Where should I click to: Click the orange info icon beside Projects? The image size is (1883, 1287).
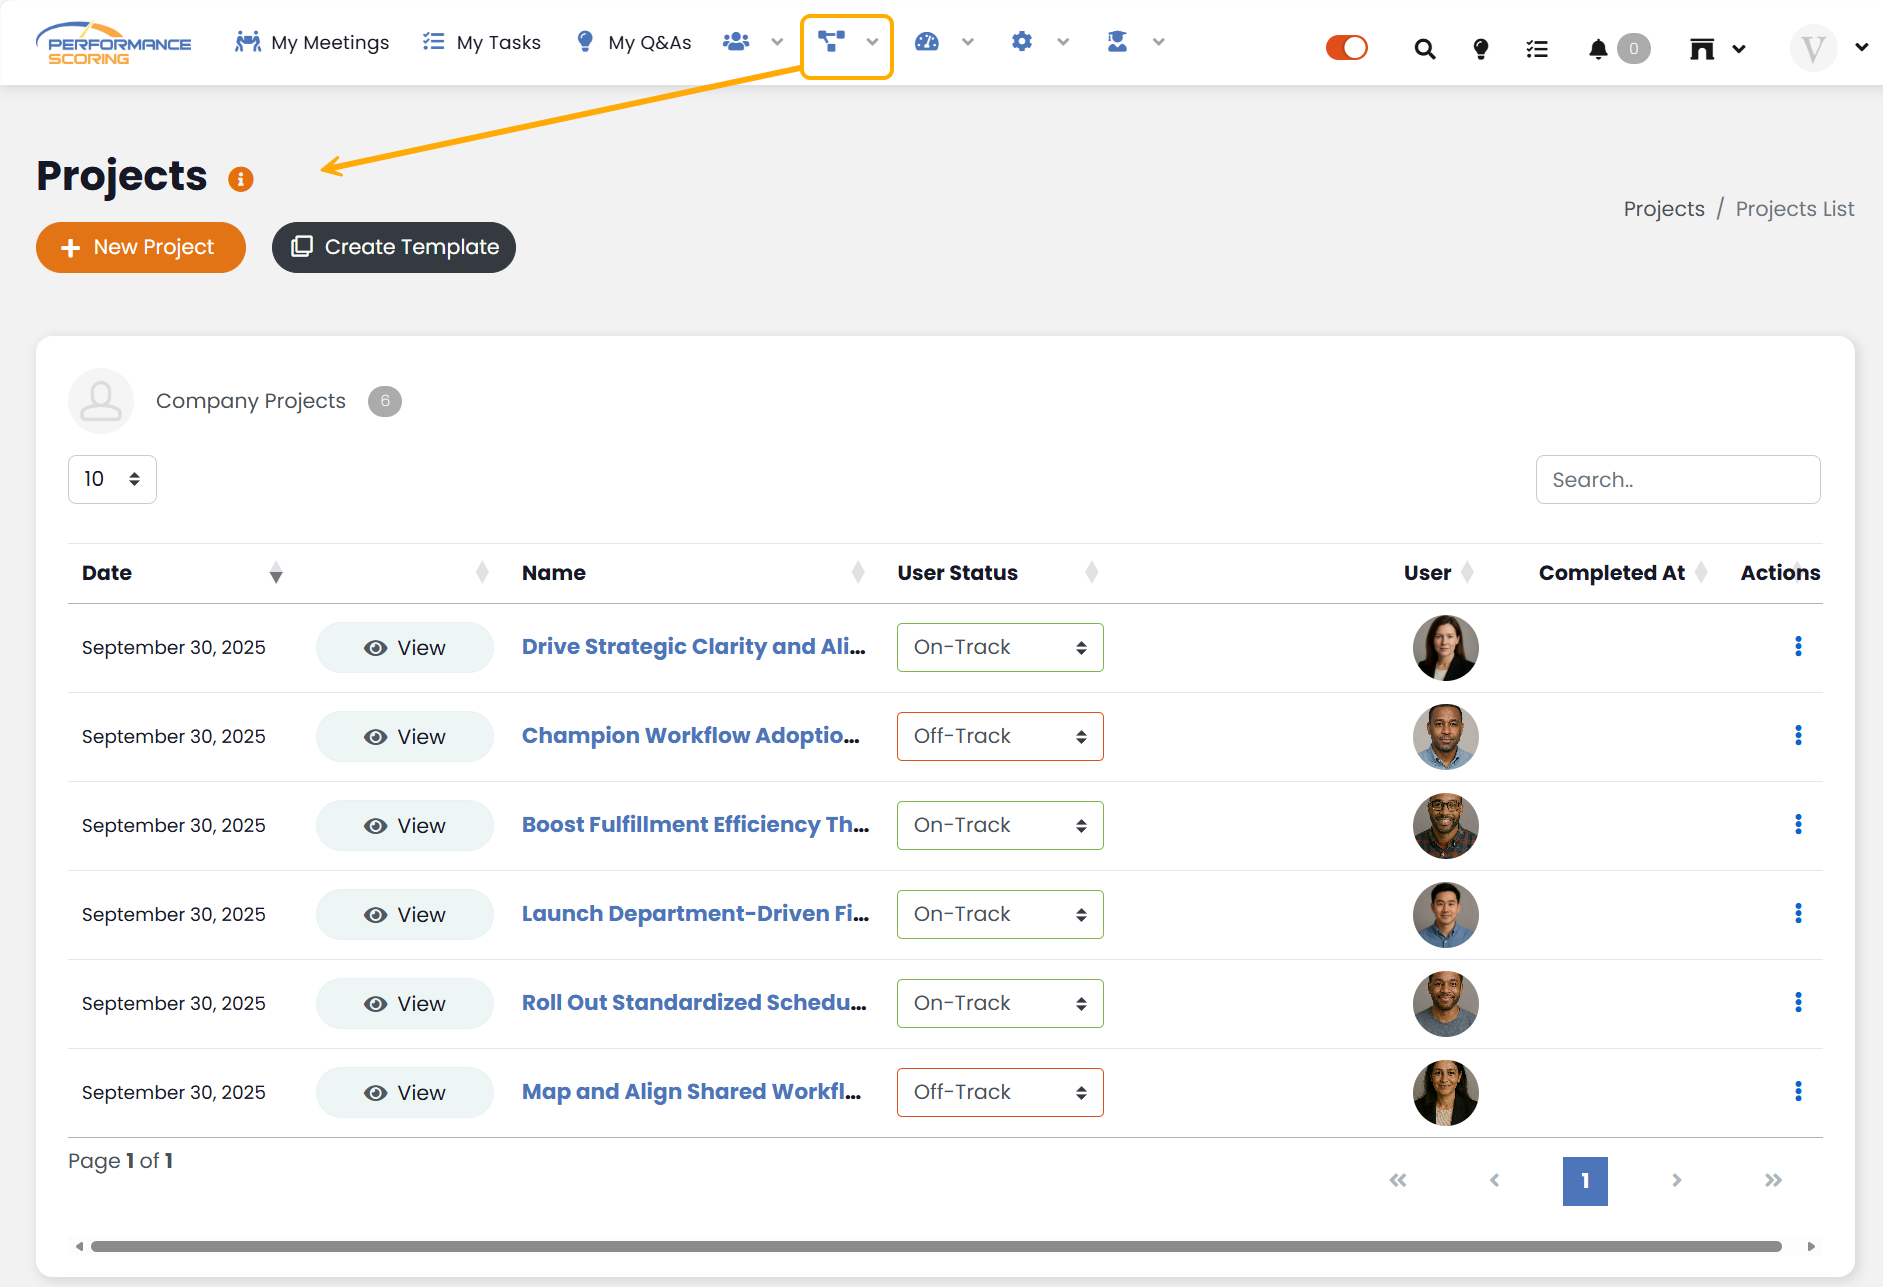[x=240, y=179]
